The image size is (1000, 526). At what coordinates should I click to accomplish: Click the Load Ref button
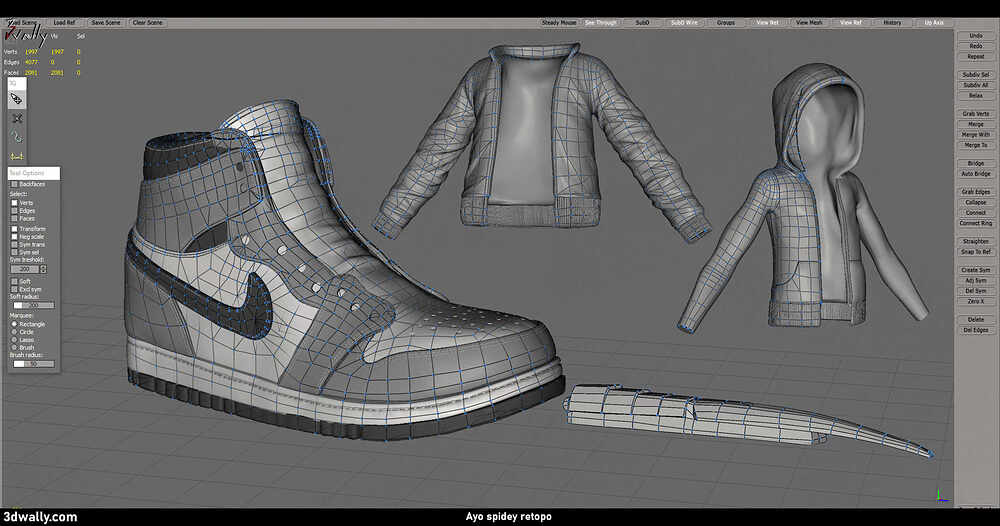click(64, 22)
